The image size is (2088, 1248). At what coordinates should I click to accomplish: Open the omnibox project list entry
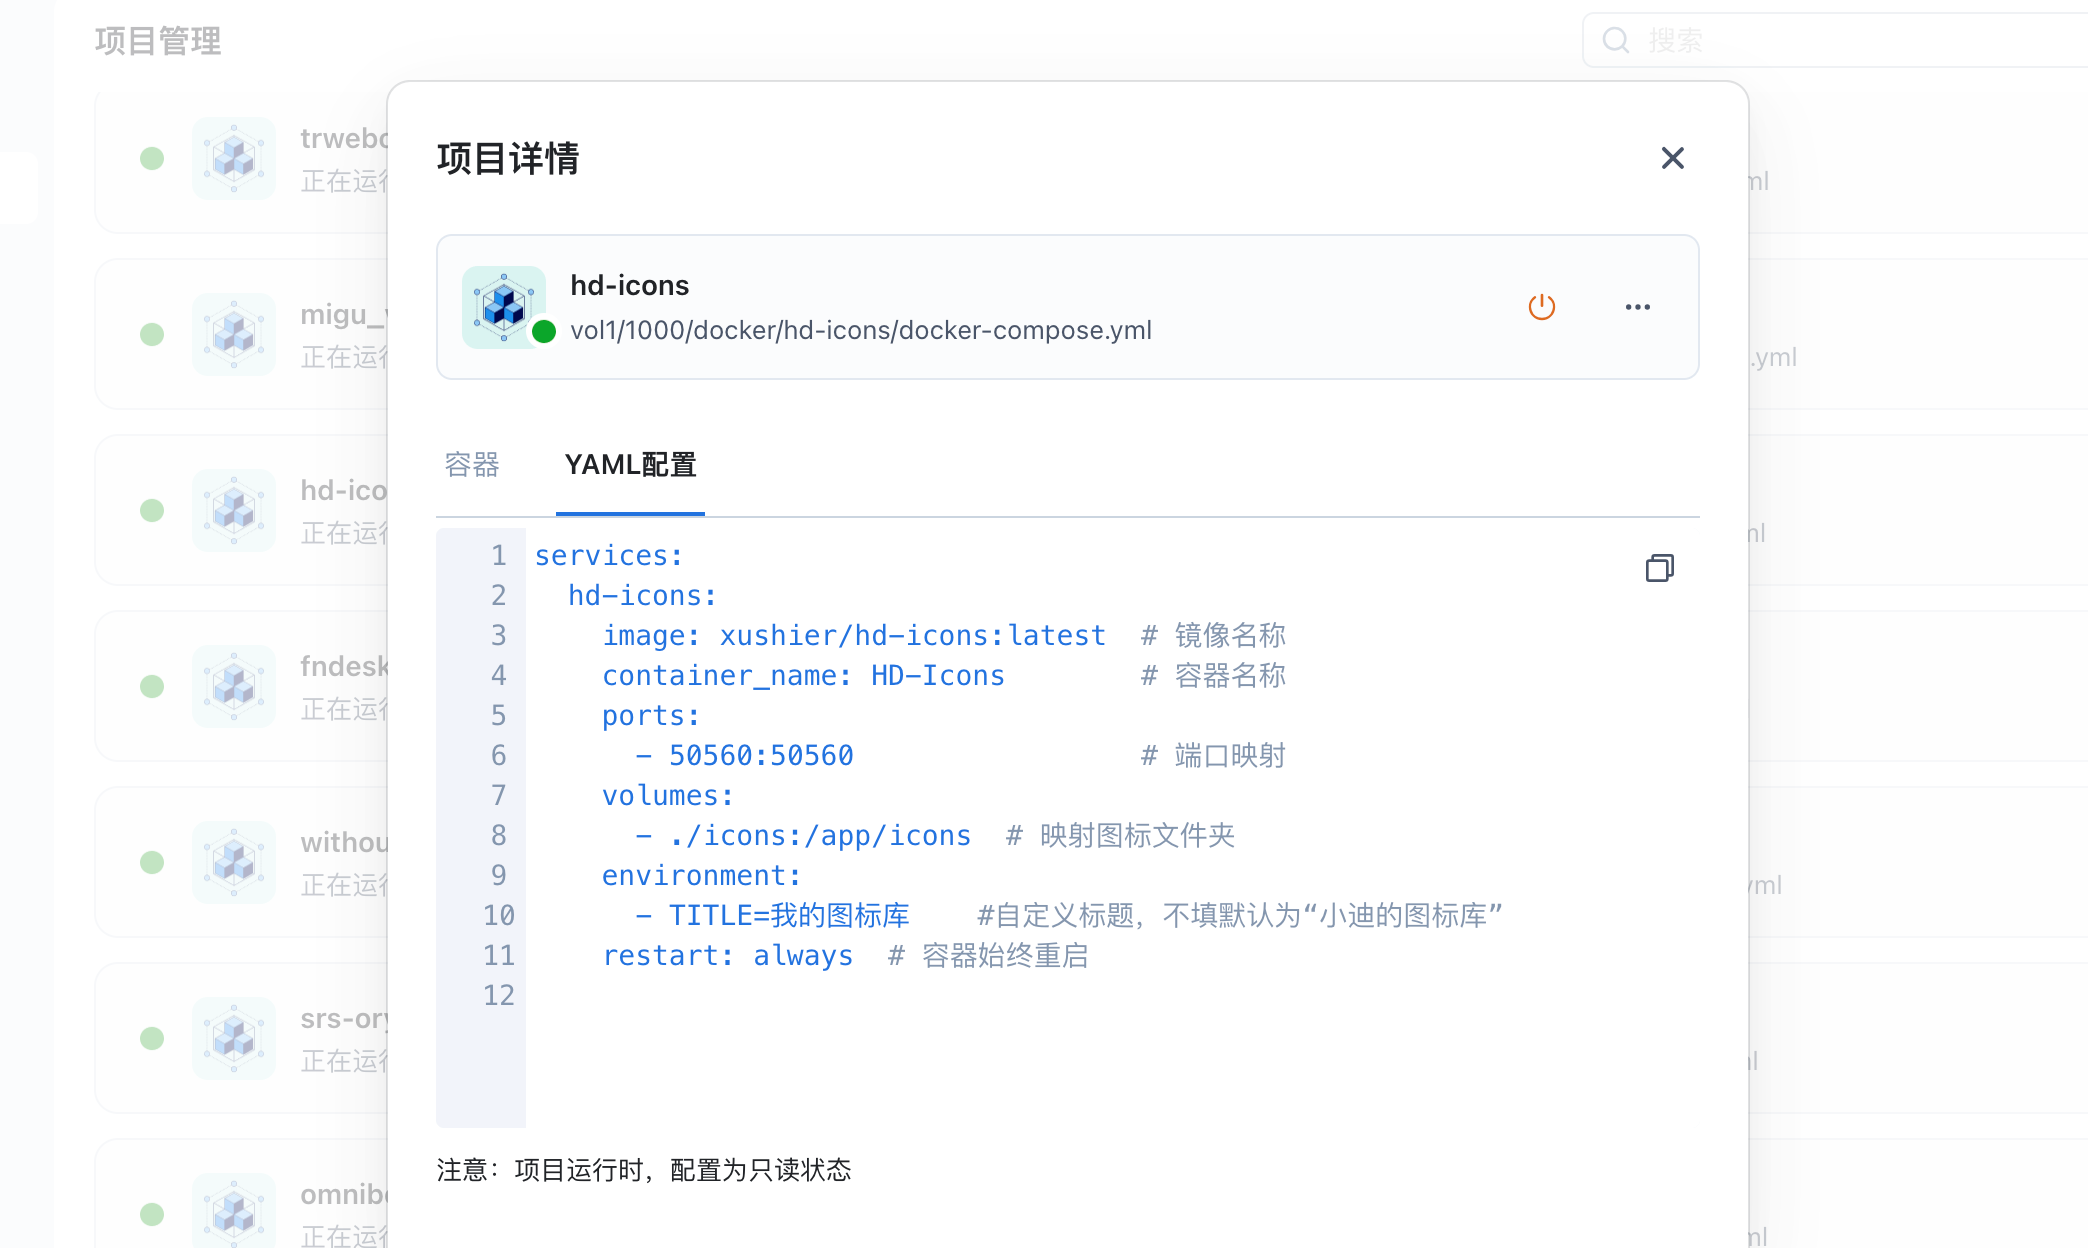click(x=344, y=1195)
